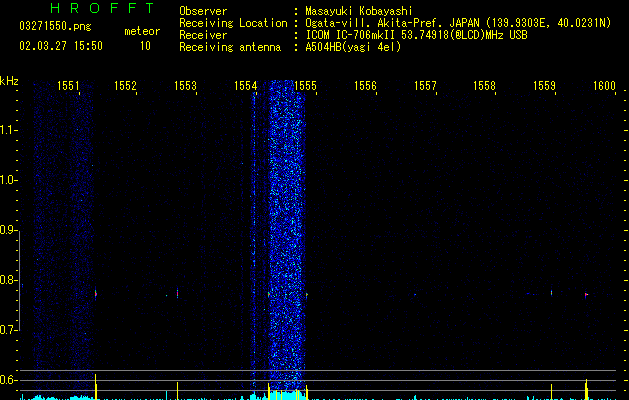Click the date stamp 02.03.27 15:50
629x400 pixels.
61,46
